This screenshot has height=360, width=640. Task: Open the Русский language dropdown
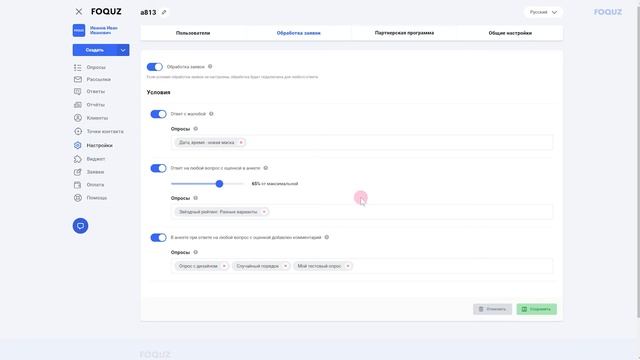pyautogui.click(x=543, y=12)
